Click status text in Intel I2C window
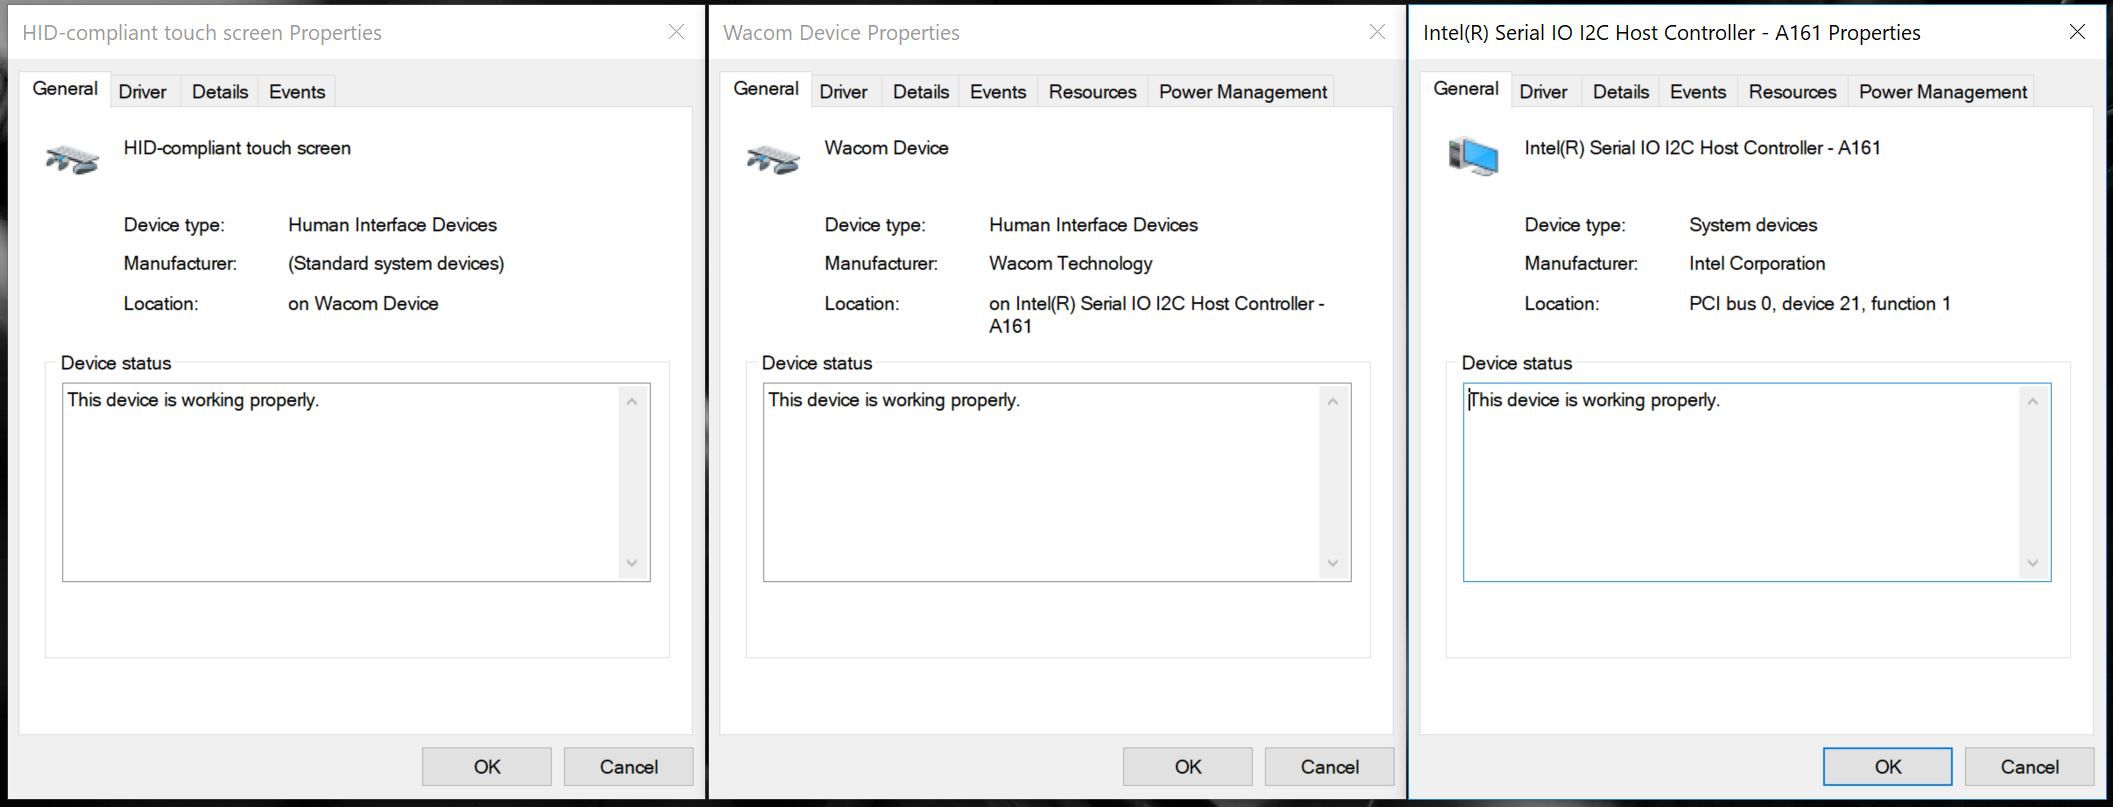The image size is (2113, 807). coord(1594,400)
